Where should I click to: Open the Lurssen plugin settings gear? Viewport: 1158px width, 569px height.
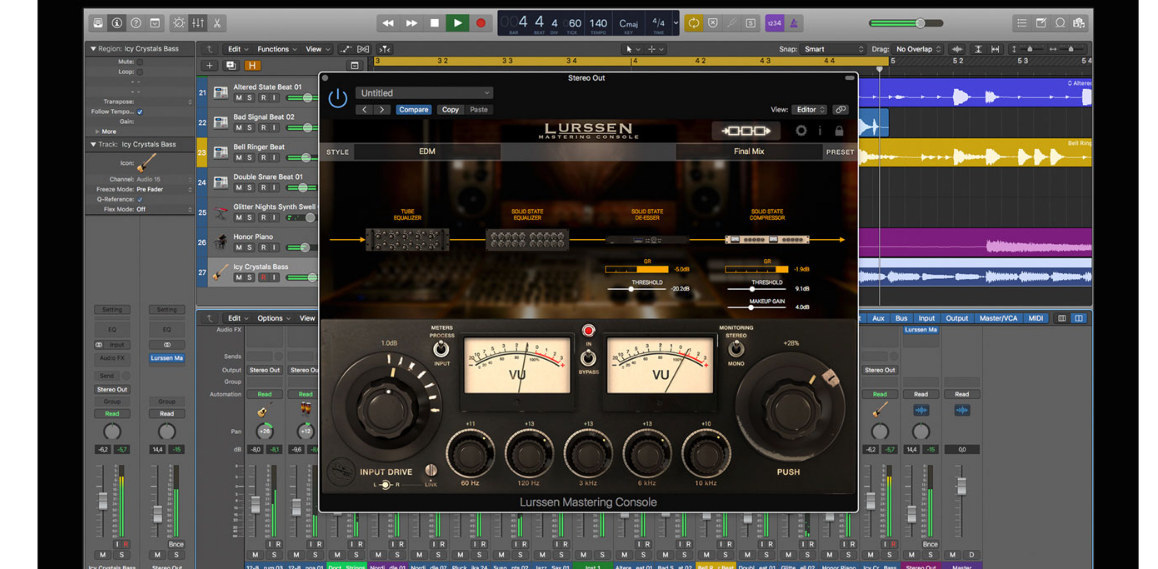pos(801,131)
